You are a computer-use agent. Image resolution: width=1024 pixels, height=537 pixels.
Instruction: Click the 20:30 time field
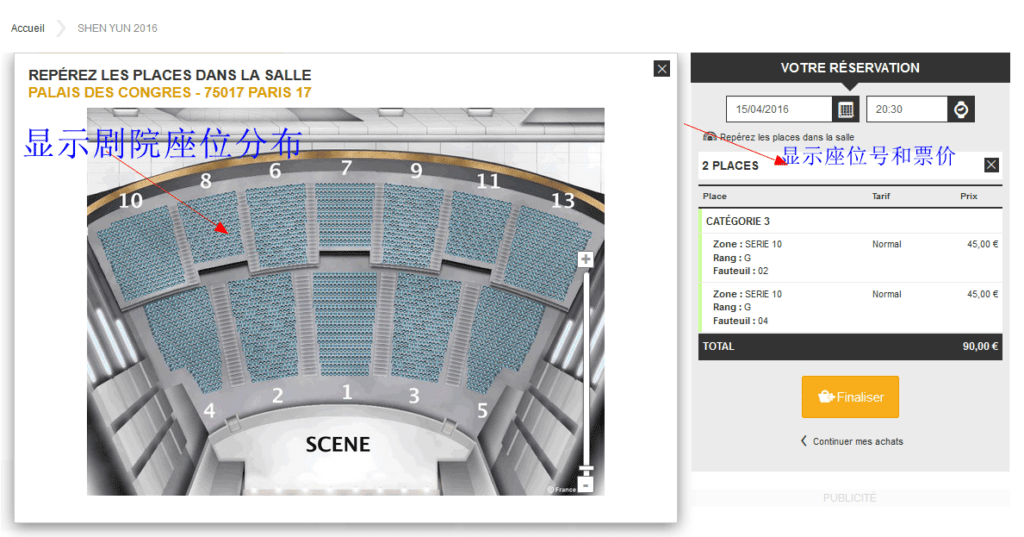[906, 109]
